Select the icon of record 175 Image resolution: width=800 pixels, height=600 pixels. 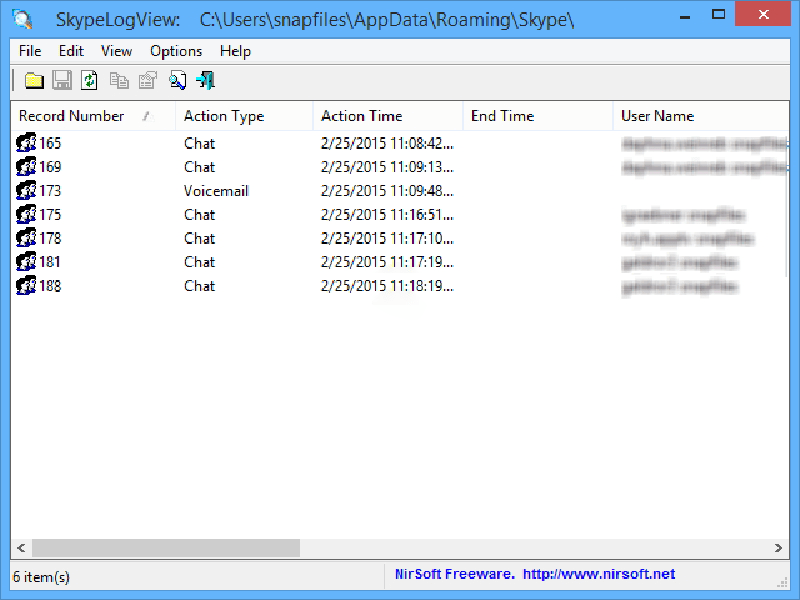[26, 214]
